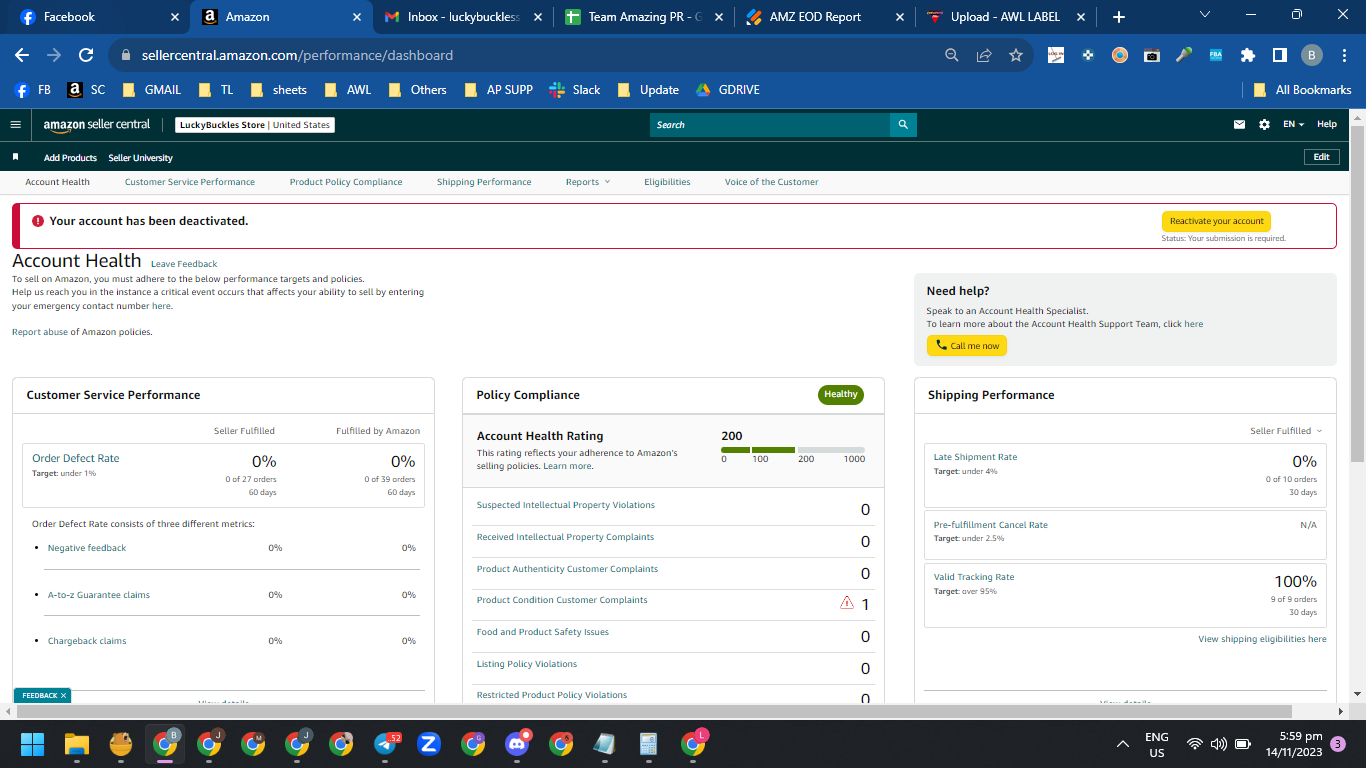The width and height of the screenshot is (1366, 768).
Task: Open the Leave Feedback link
Action: coord(184,264)
